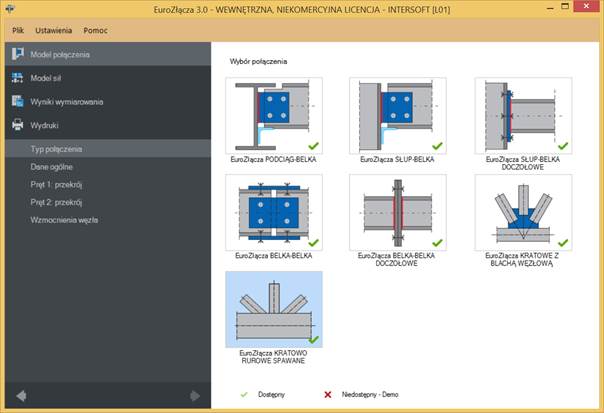This screenshot has width=604, height=413.
Task: Click the back arrow navigation button
Action: (22, 396)
